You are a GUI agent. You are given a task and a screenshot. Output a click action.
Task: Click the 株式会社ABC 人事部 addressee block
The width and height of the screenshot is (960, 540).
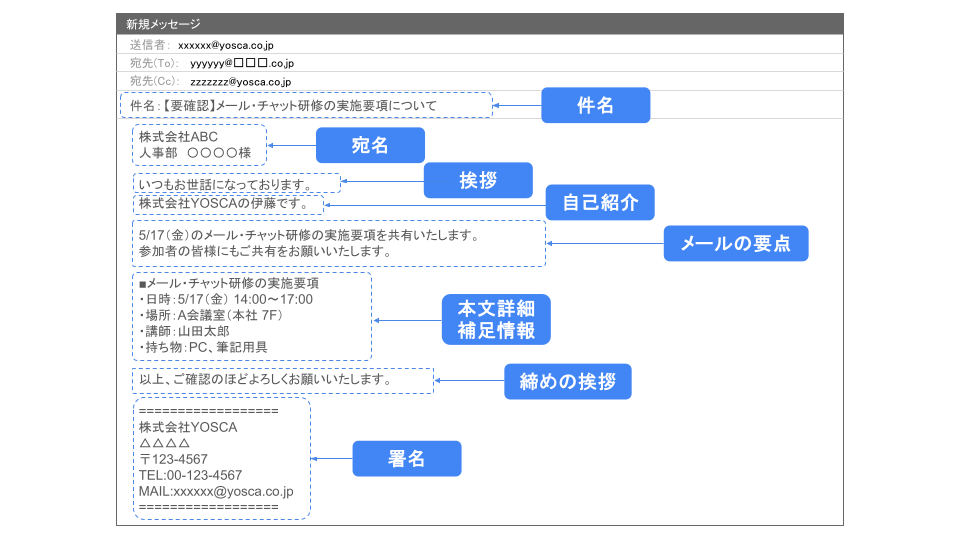200,145
